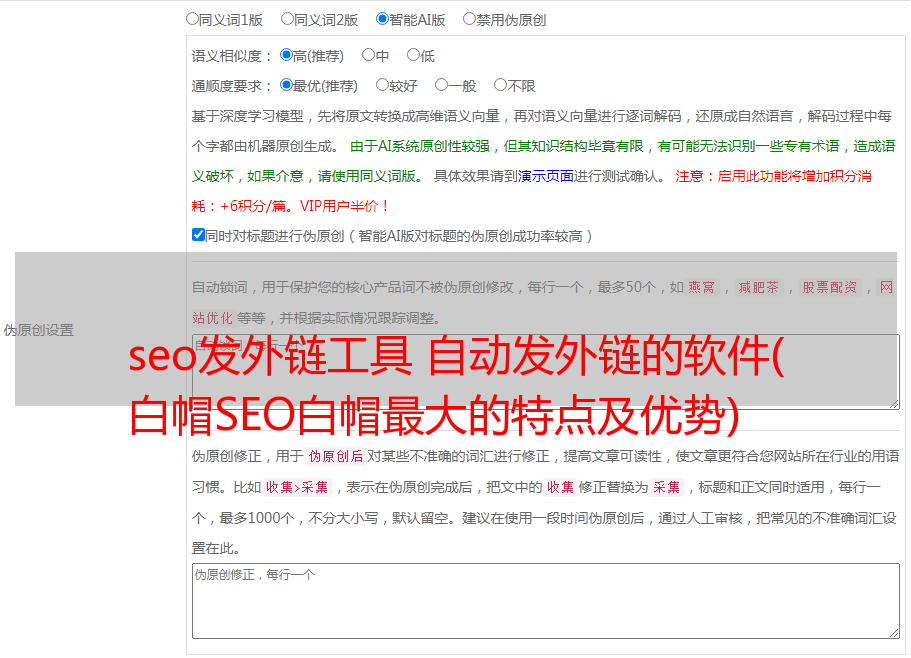
Task: Click the 语义相似度 label
Action: coord(232,56)
